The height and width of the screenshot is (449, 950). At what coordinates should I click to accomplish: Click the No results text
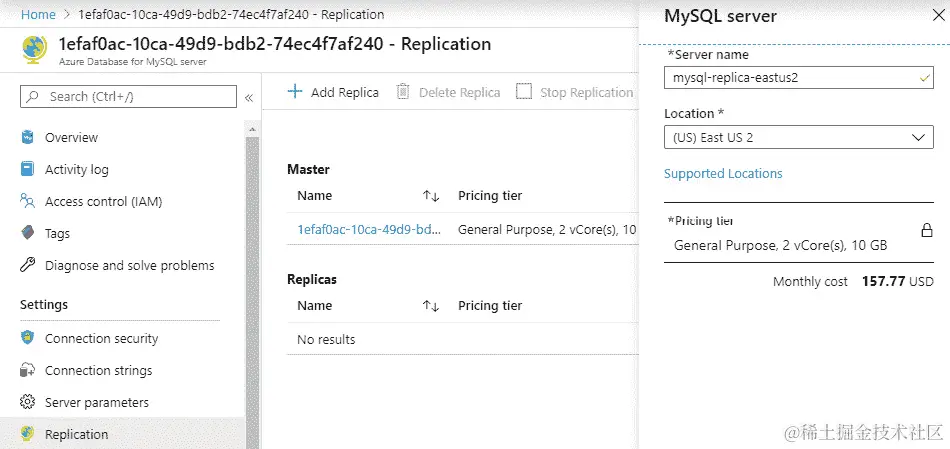coord(326,339)
